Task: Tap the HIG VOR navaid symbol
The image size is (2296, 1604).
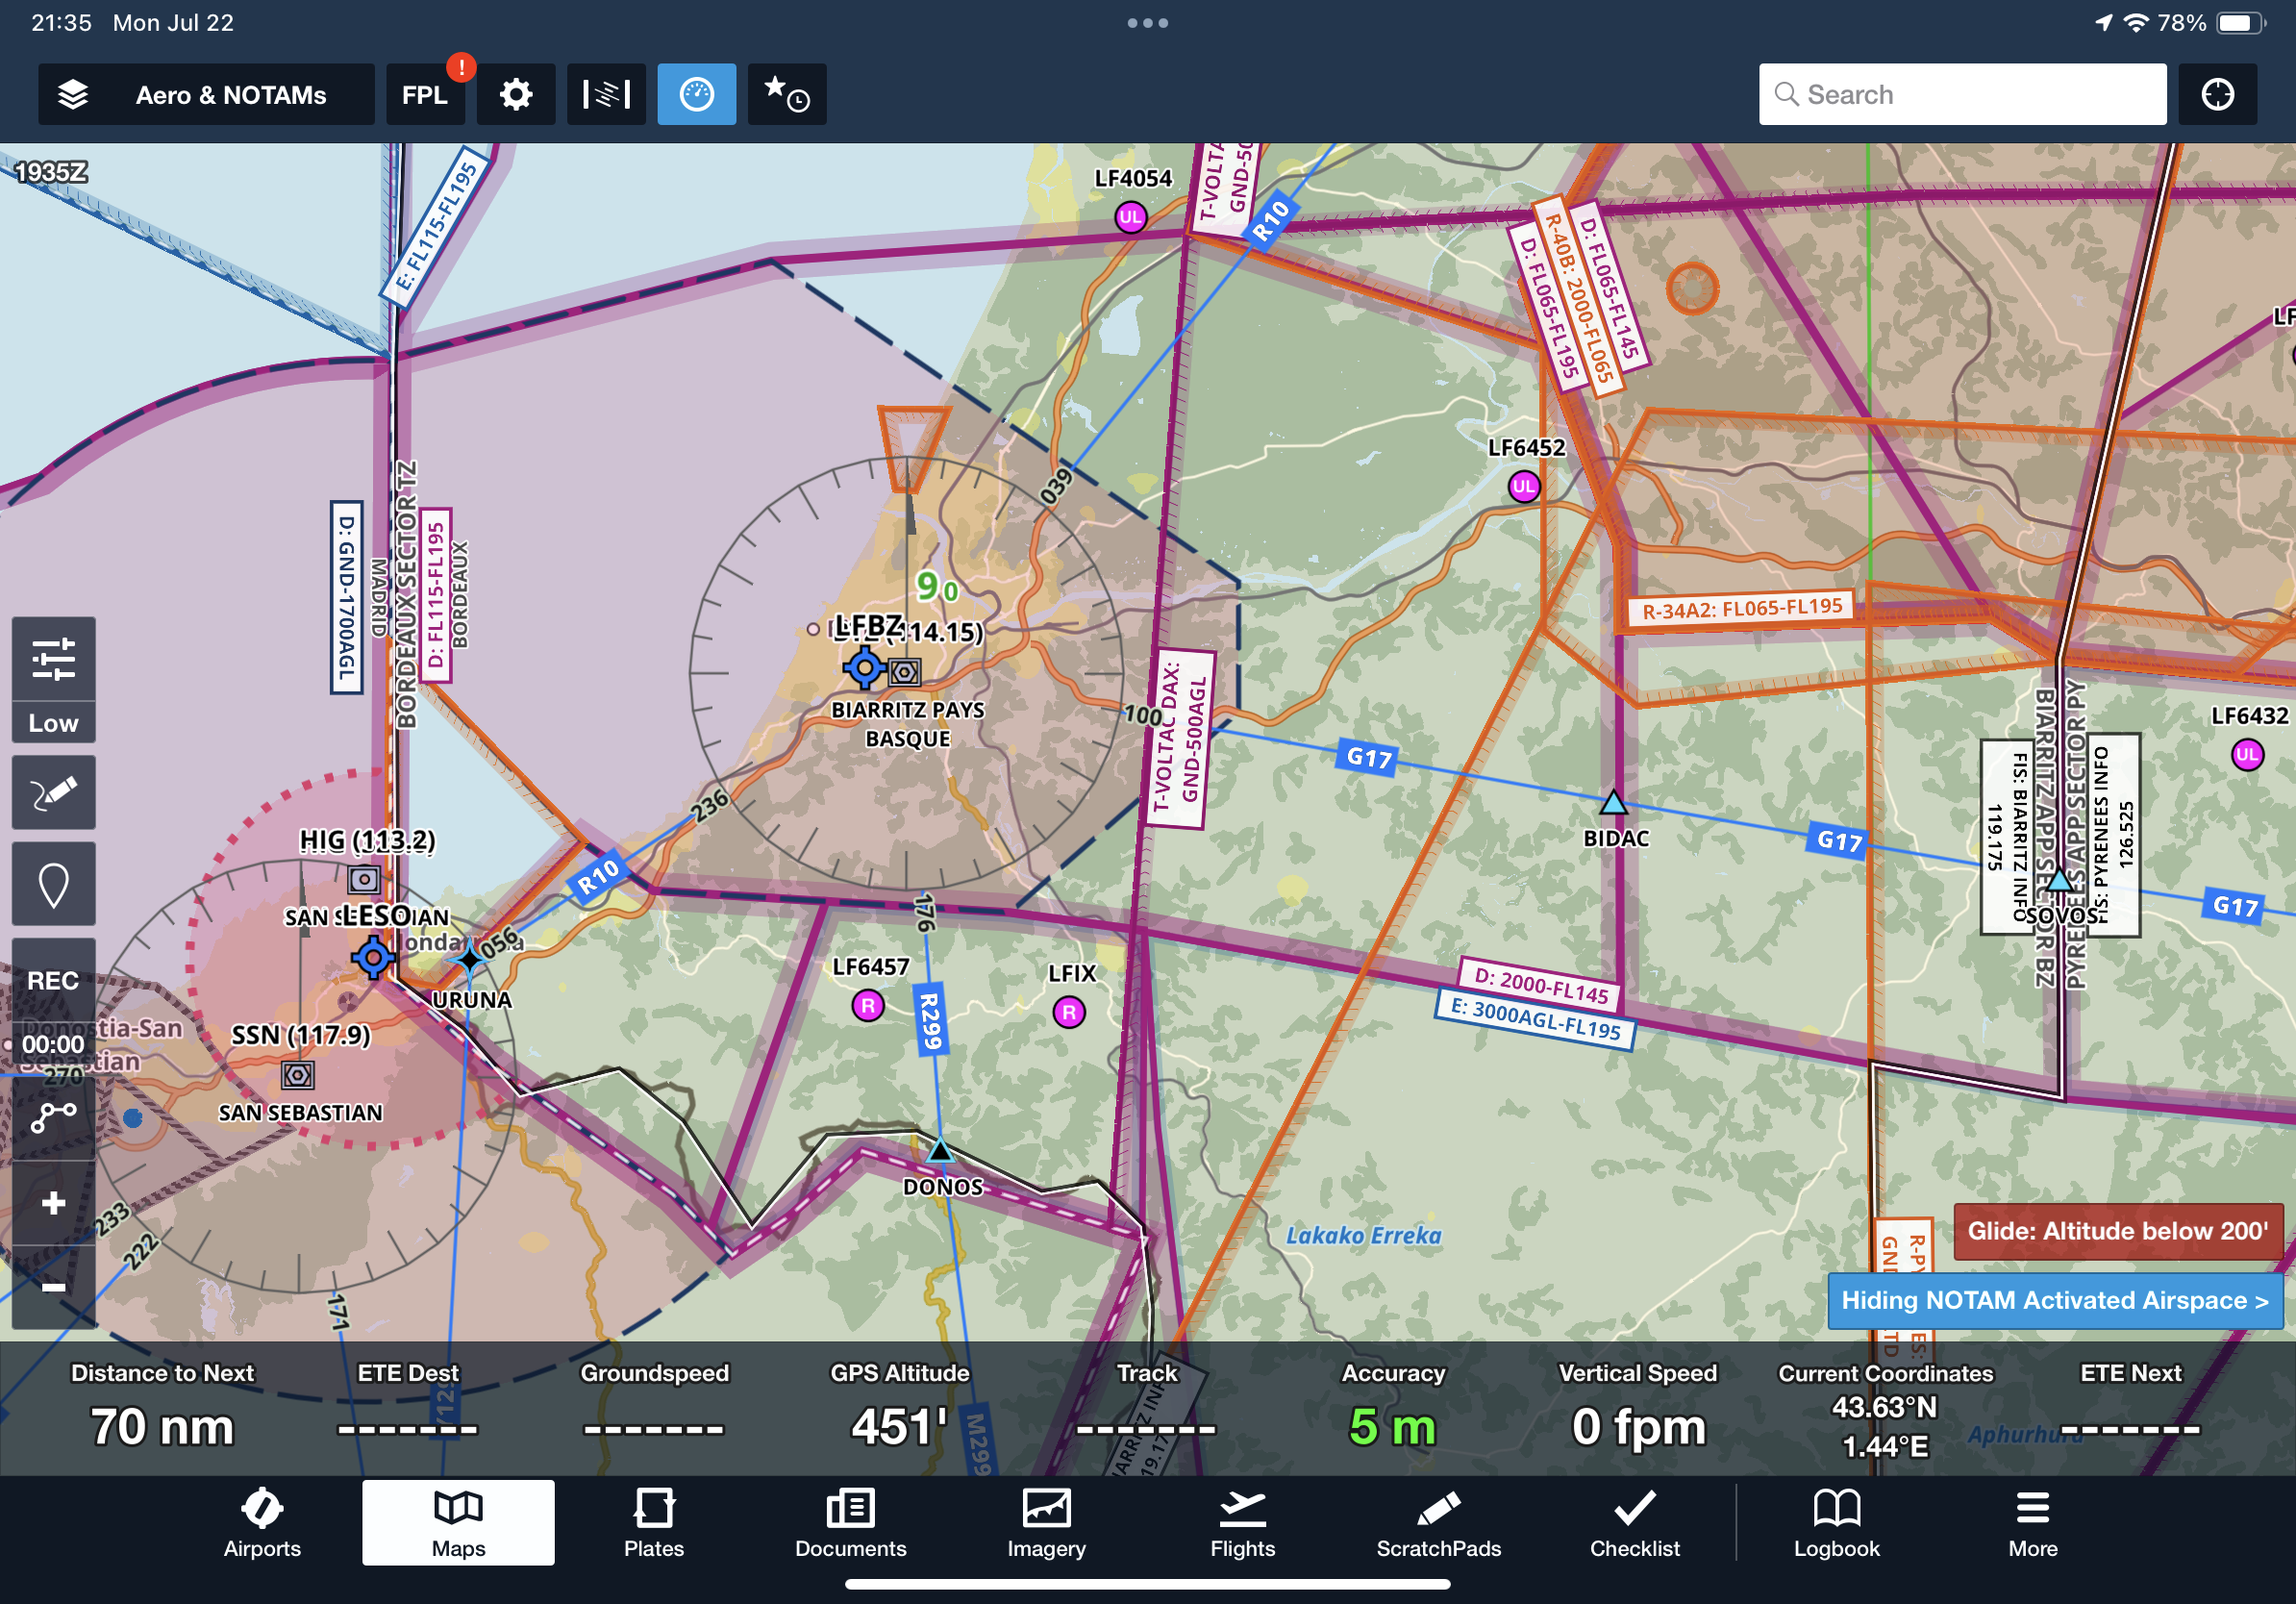Action: [x=364, y=880]
